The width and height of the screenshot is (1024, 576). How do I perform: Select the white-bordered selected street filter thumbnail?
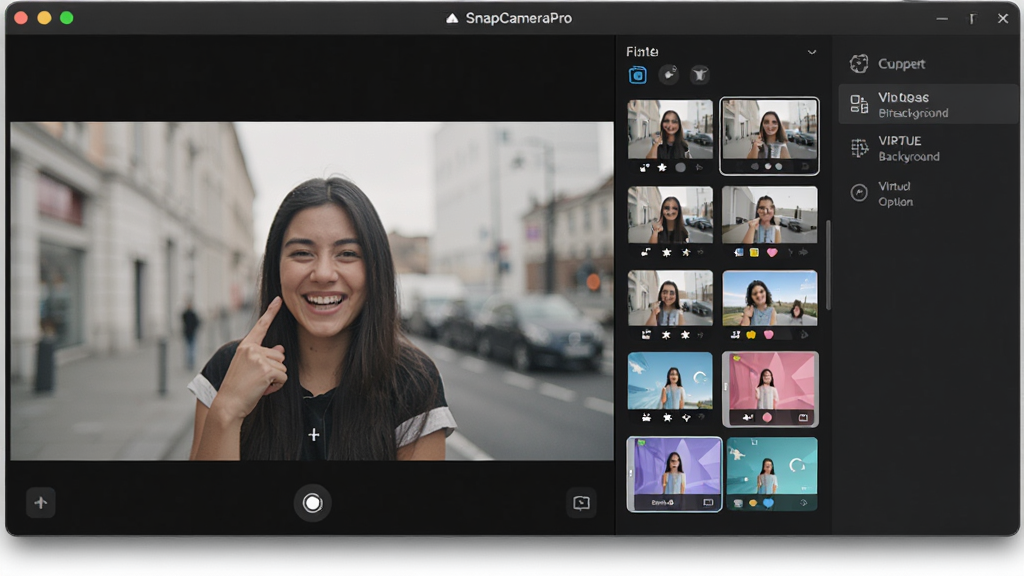point(769,136)
